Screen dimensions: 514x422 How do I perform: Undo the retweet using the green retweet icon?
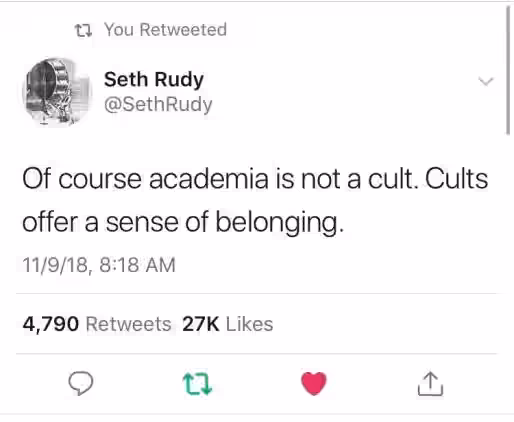(197, 384)
